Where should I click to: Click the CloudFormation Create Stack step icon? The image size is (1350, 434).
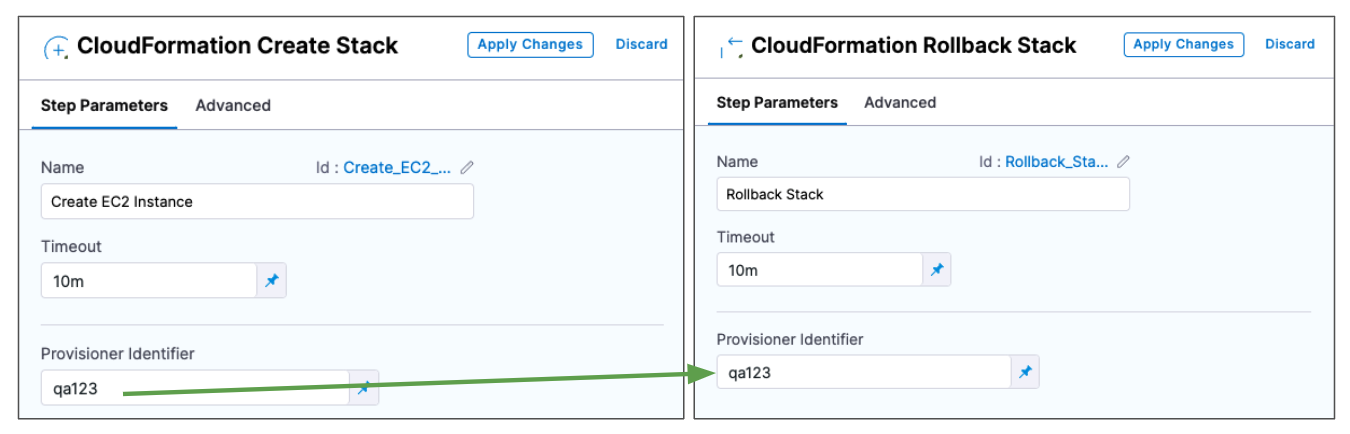57,47
